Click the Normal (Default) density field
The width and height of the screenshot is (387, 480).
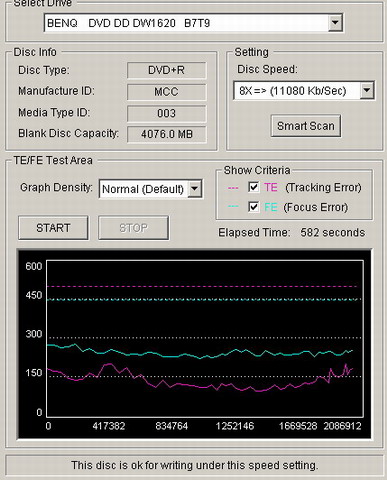pyautogui.click(x=151, y=189)
